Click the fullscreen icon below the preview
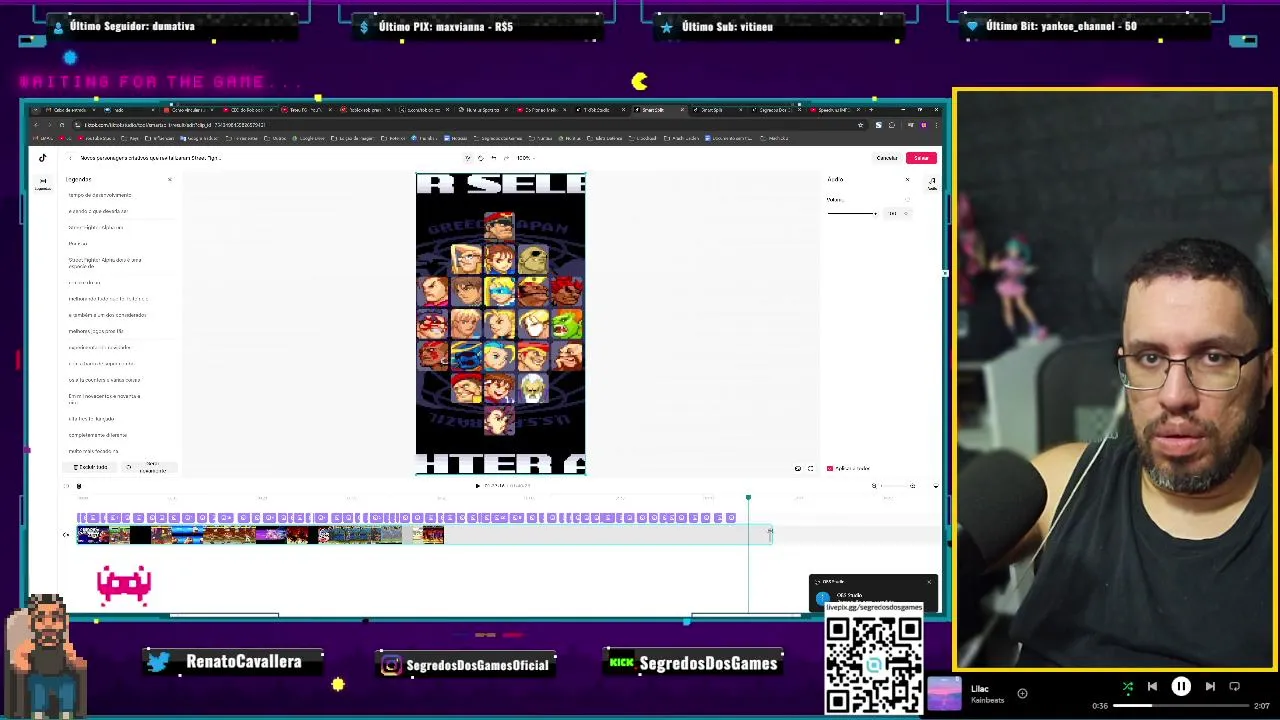1280x720 pixels. 810,468
